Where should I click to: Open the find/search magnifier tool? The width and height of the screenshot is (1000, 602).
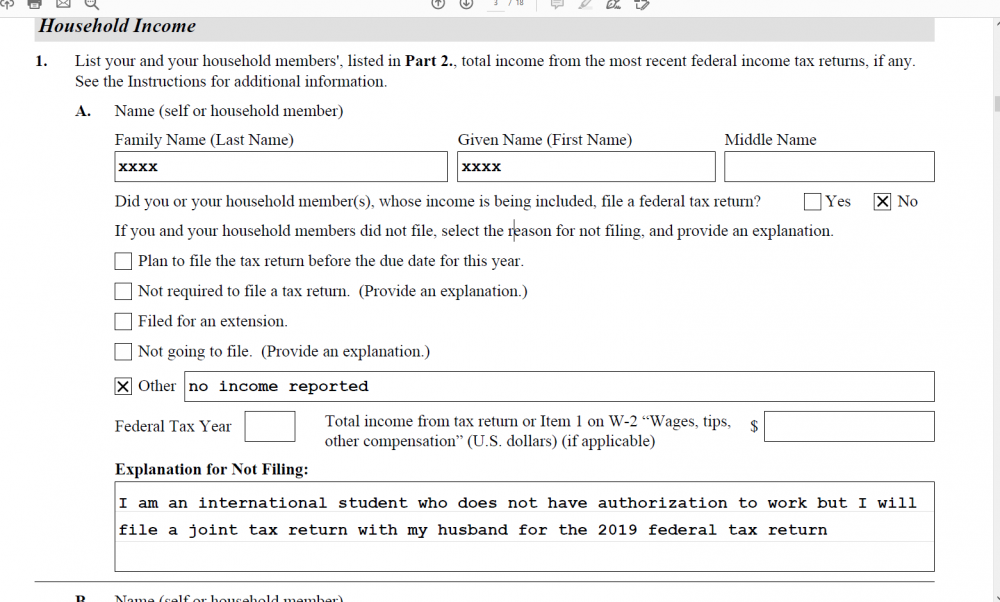[92, 4]
